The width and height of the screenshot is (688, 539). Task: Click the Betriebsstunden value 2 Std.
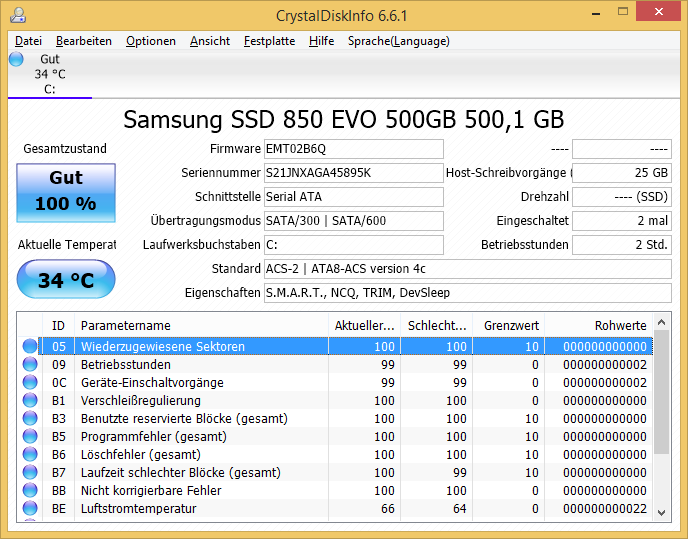[x=622, y=244]
